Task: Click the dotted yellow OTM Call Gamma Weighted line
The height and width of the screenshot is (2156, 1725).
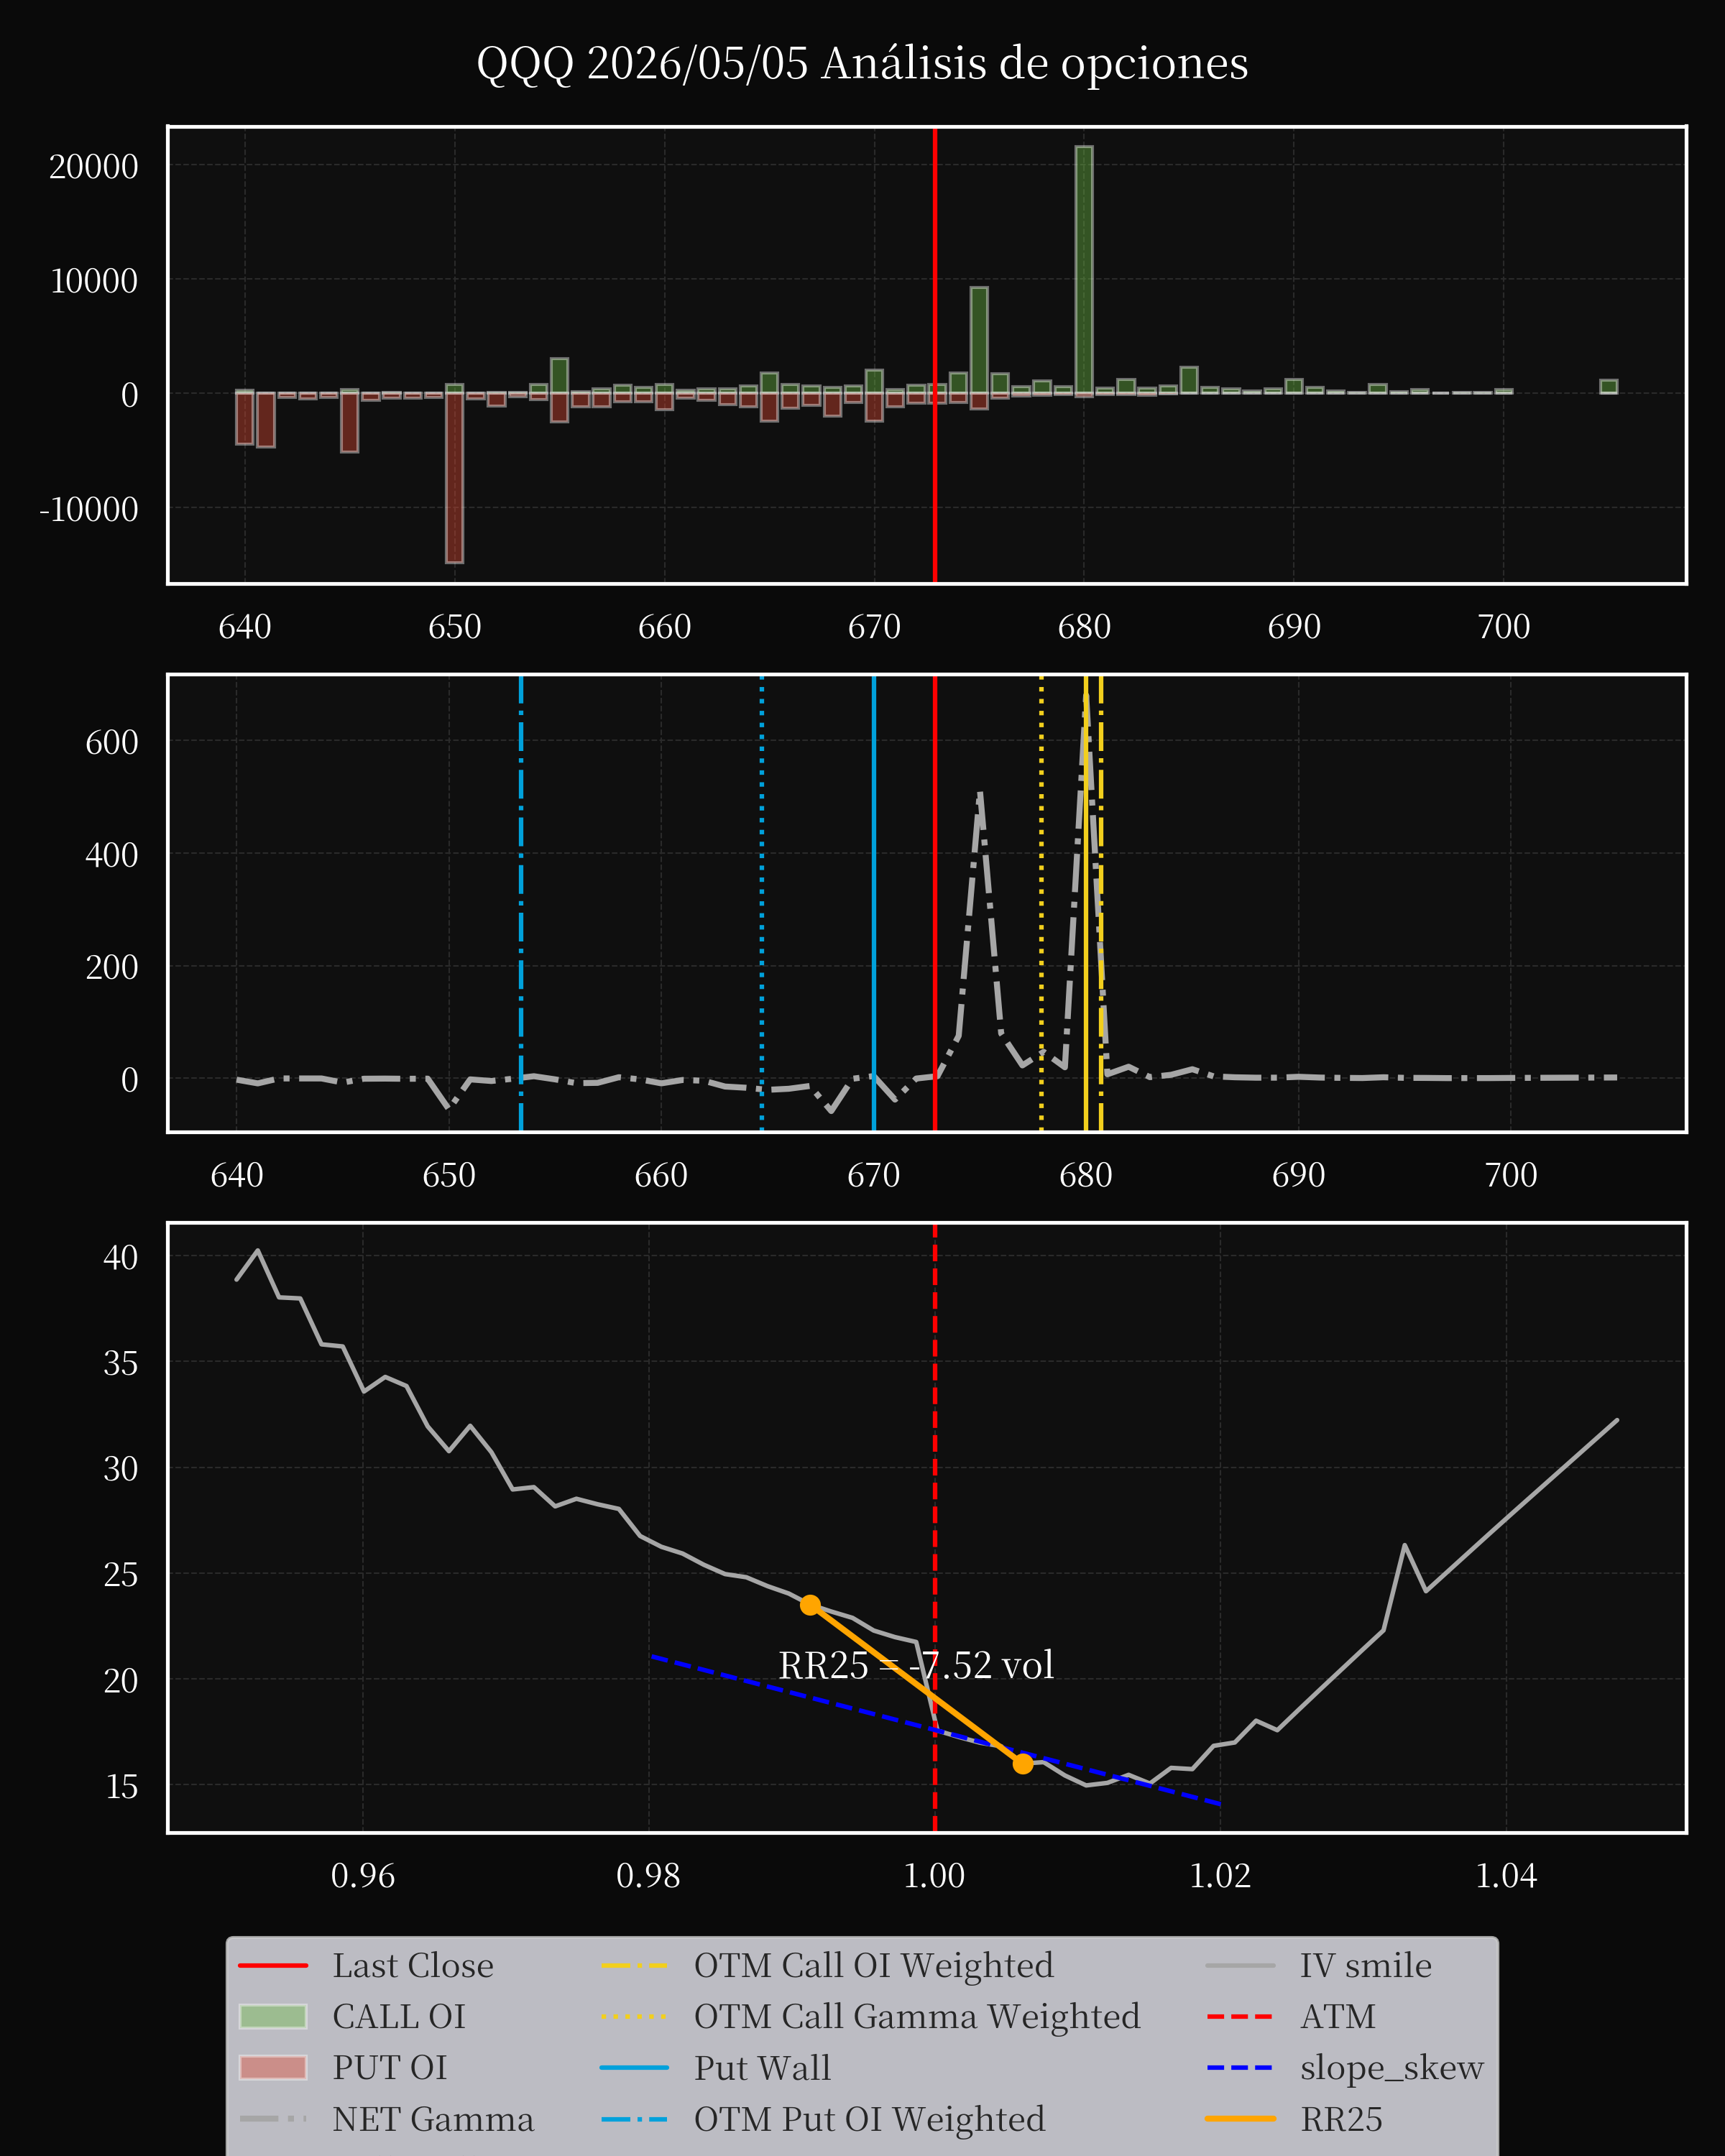Action: pyautogui.click(x=1041, y=904)
